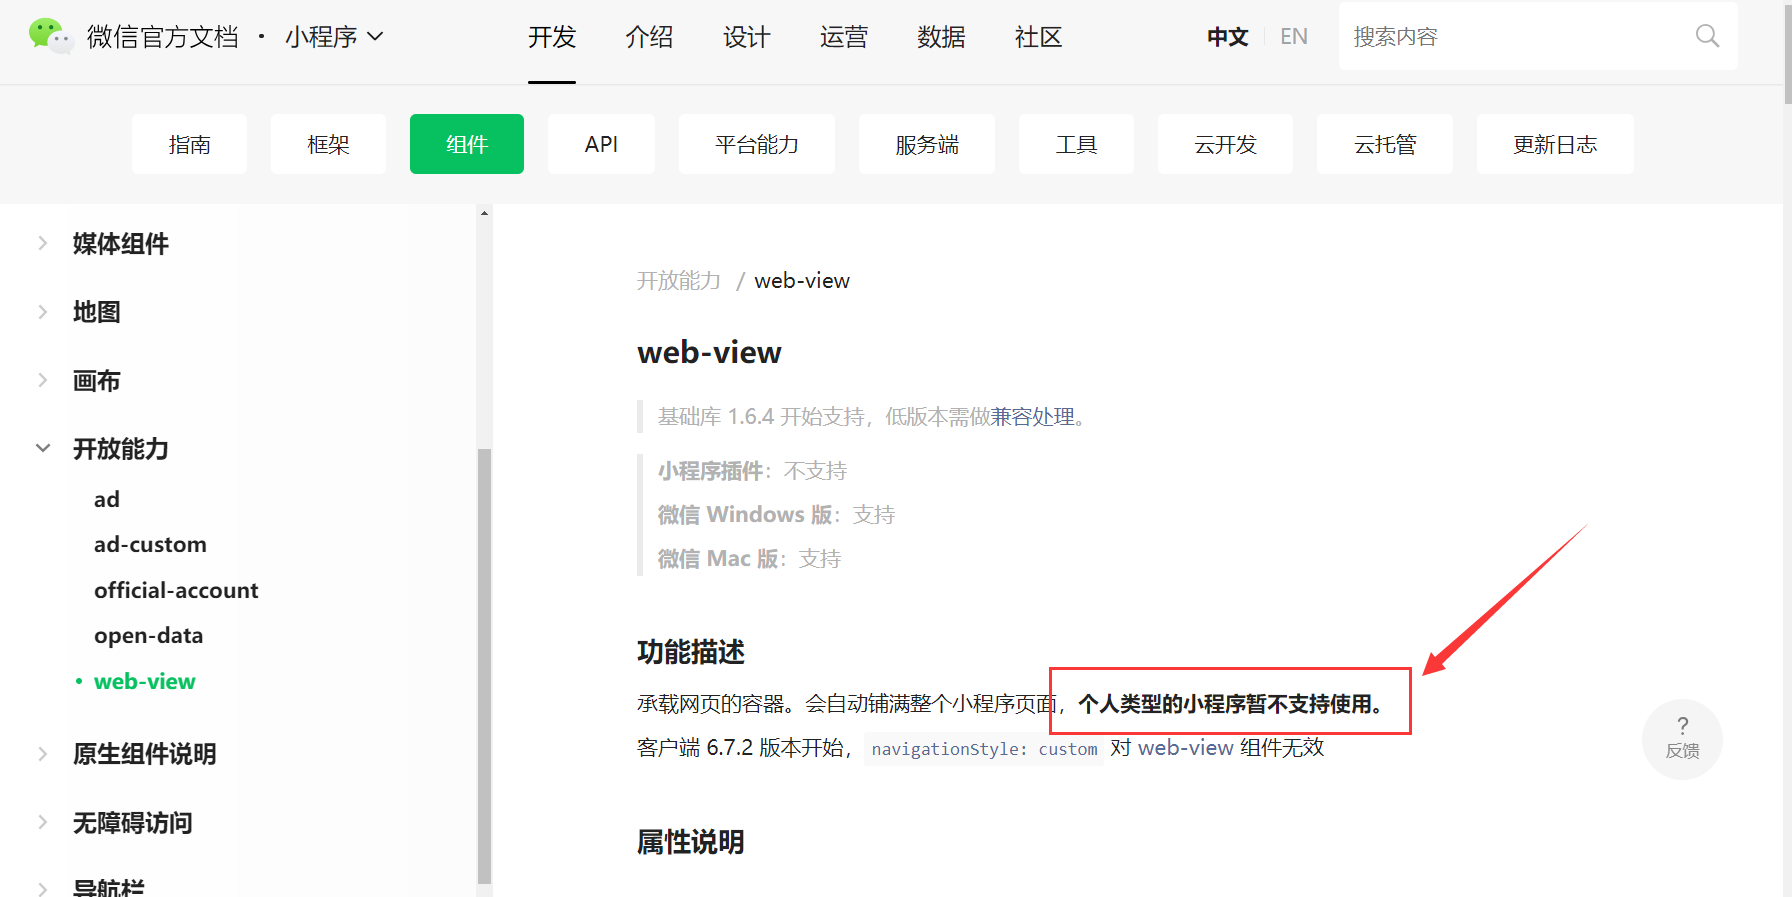Screen dimensions: 1792x897
Task: Select the API tab
Action: click(601, 144)
